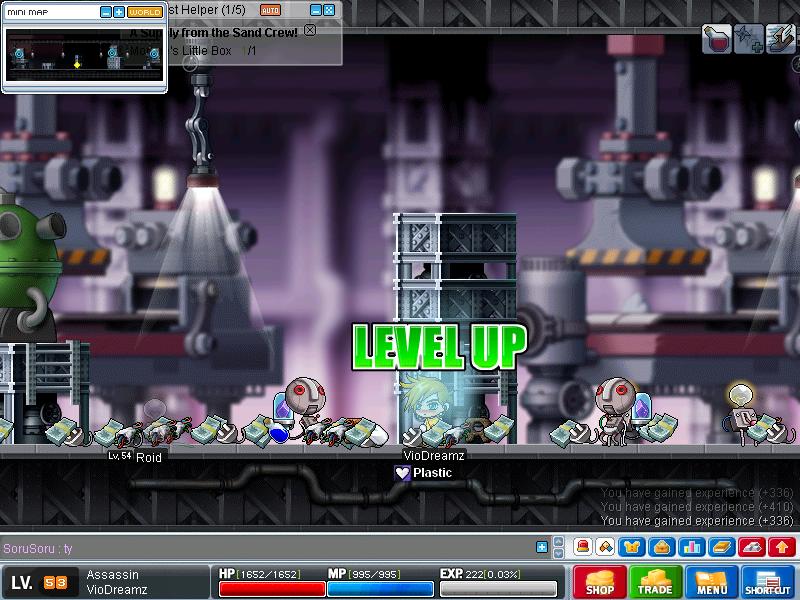The image size is (800, 600).
Task: Open the stats bar-chart icon
Action: pos(692,547)
